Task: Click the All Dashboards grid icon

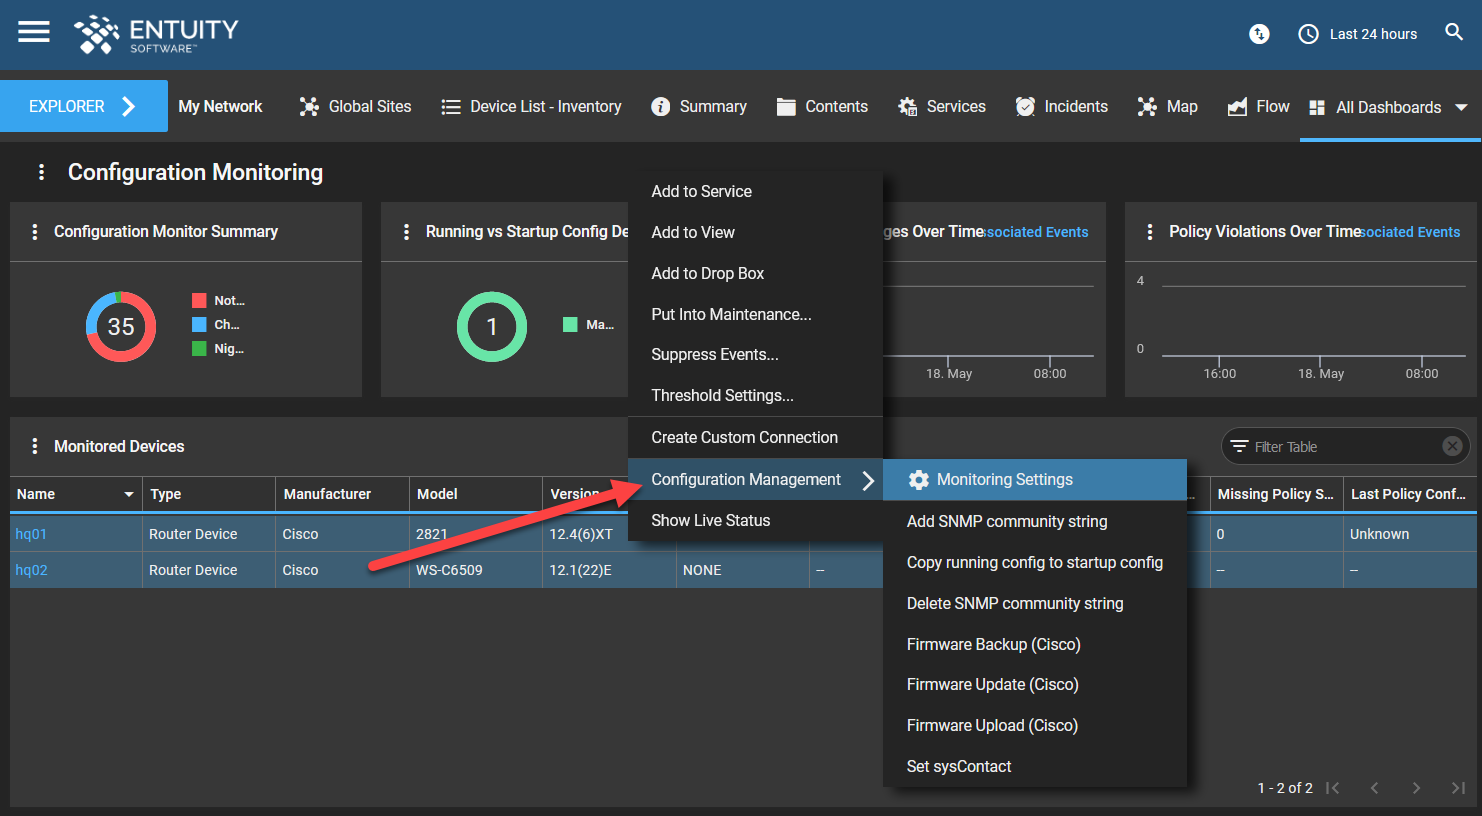Action: (x=1317, y=108)
